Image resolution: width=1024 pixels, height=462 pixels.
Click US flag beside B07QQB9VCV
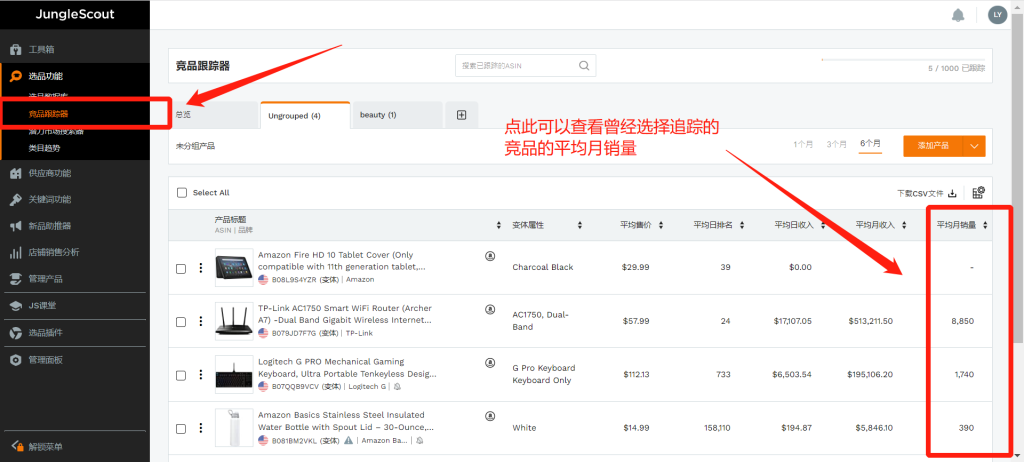point(263,387)
